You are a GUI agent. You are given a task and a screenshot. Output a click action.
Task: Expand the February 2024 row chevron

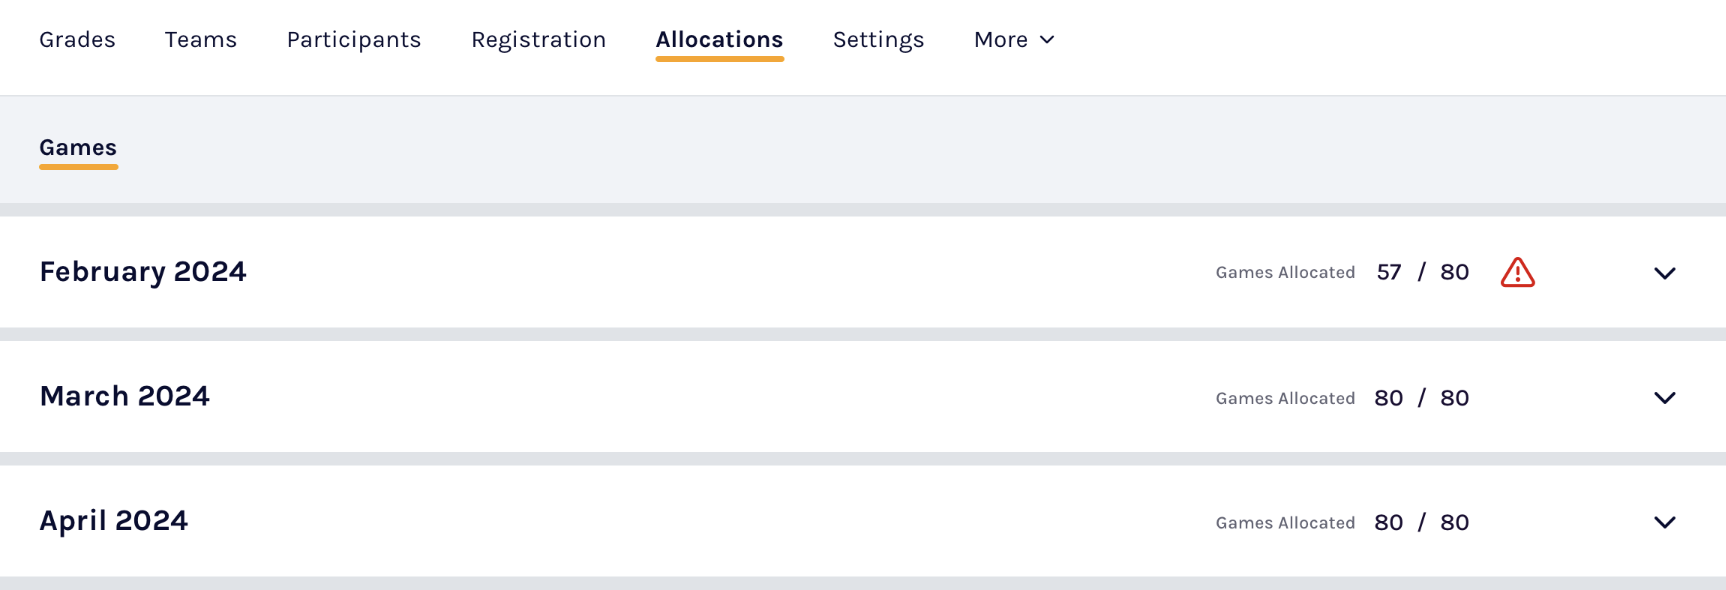pyautogui.click(x=1664, y=273)
